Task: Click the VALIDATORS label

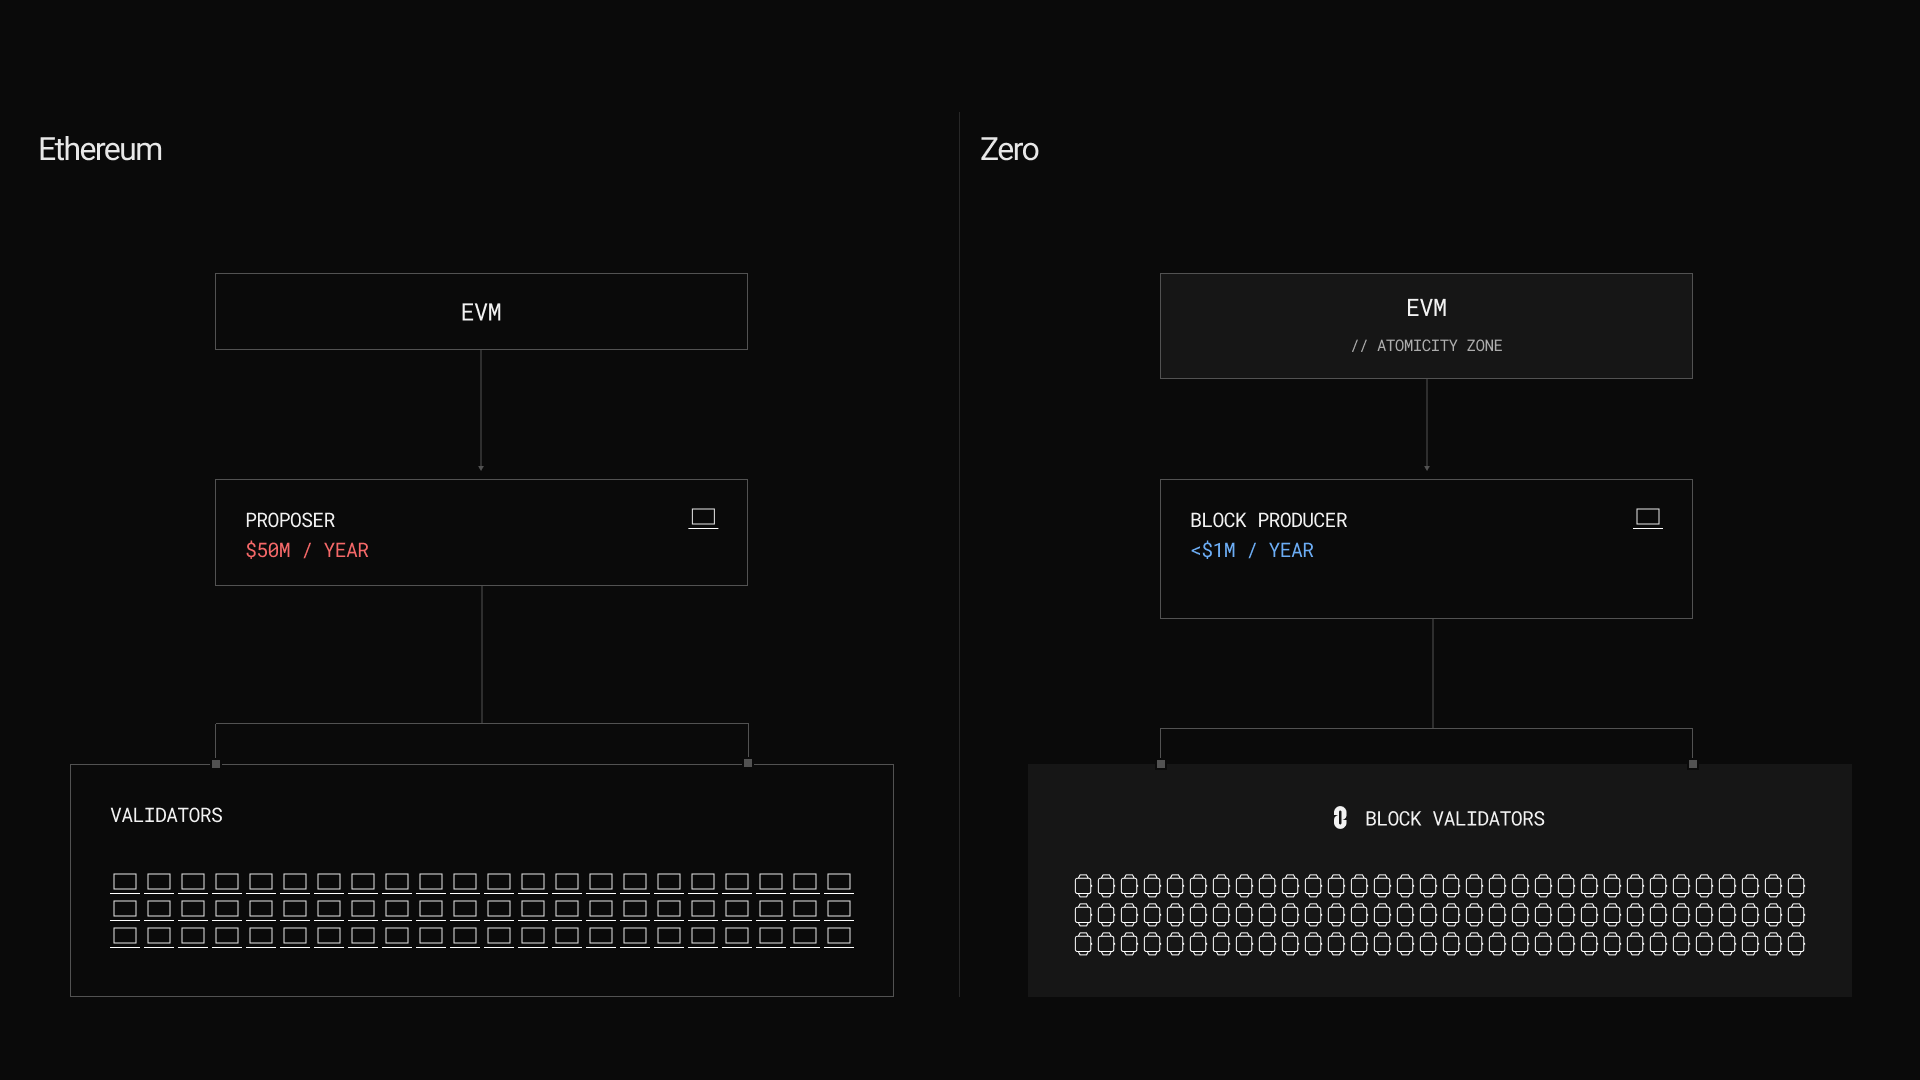Action: click(166, 815)
